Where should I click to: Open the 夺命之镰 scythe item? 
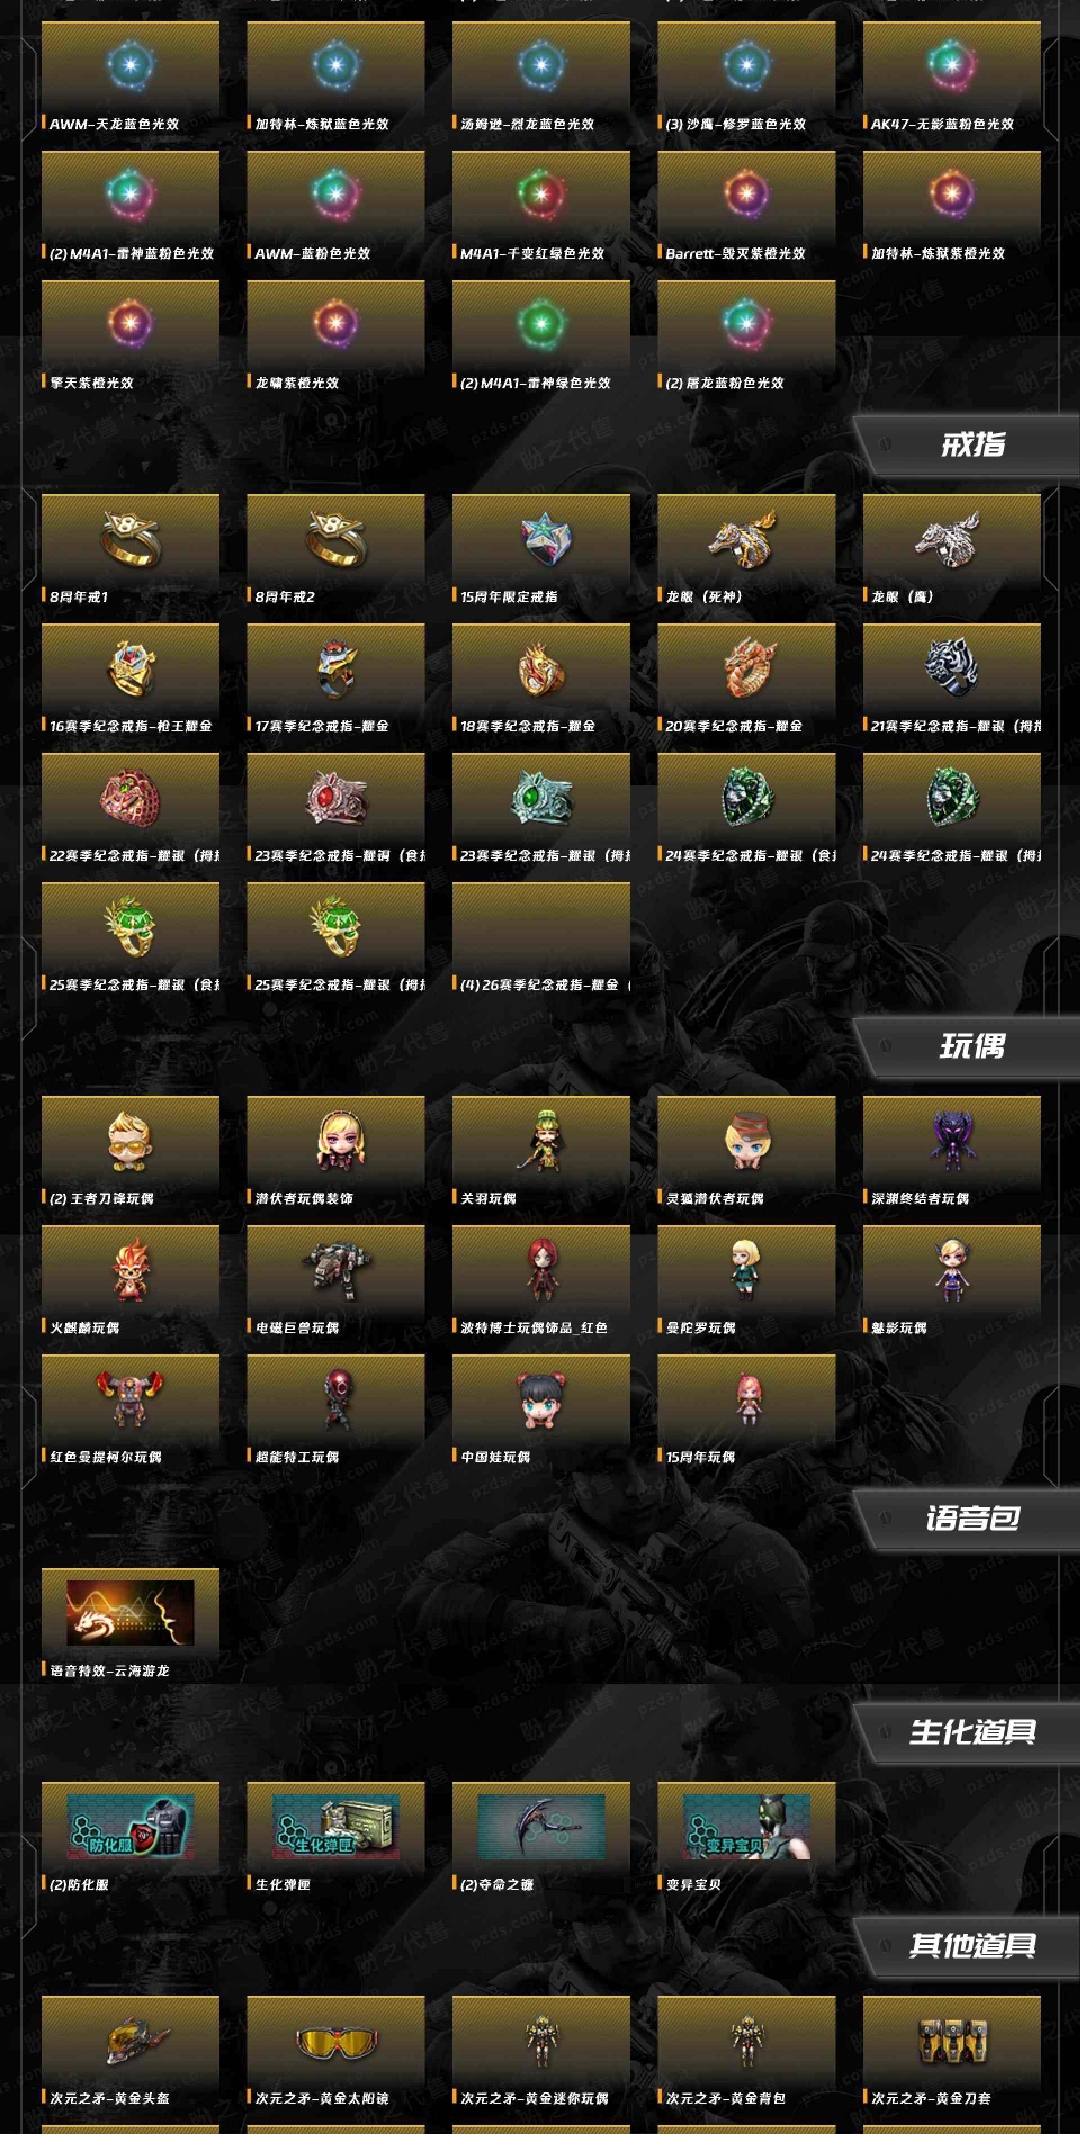[x=541, y=1838]
